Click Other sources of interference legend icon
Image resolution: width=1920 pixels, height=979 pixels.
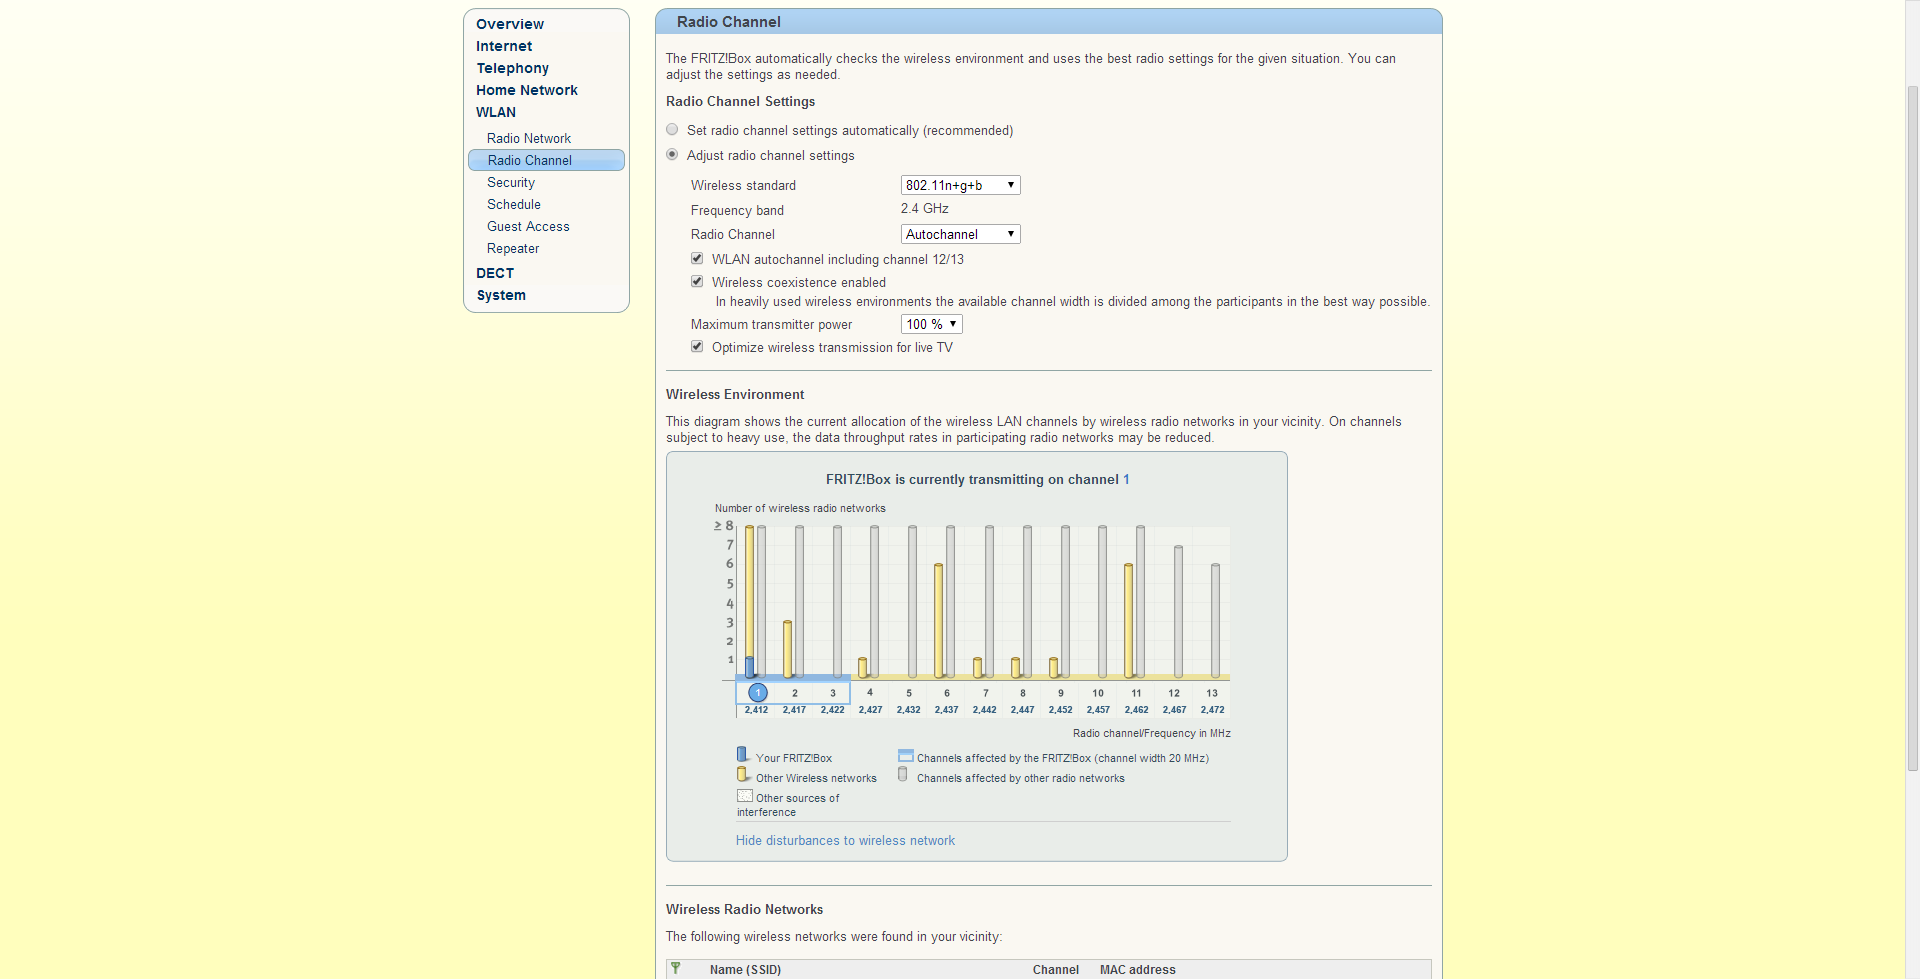pos(745,796)
